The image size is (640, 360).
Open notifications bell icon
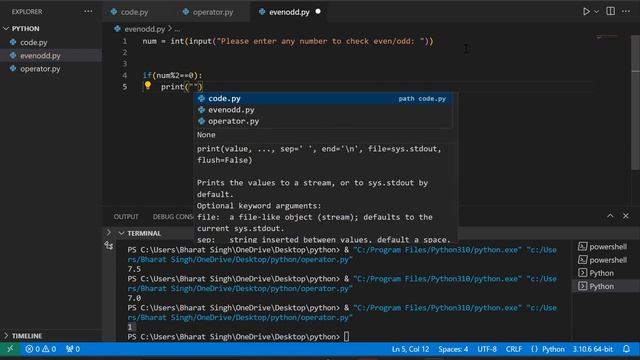pos(626,349)
